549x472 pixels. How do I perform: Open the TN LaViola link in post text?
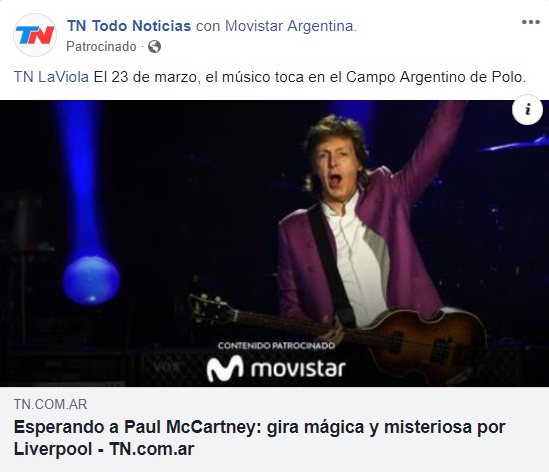click(51, 77)
